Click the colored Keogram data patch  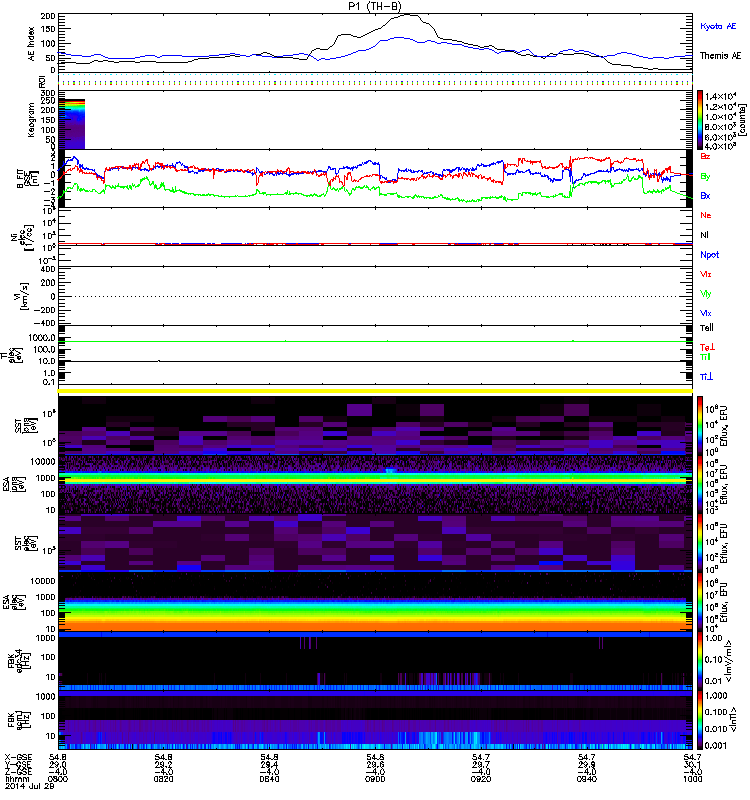click(x=71, y=124)
